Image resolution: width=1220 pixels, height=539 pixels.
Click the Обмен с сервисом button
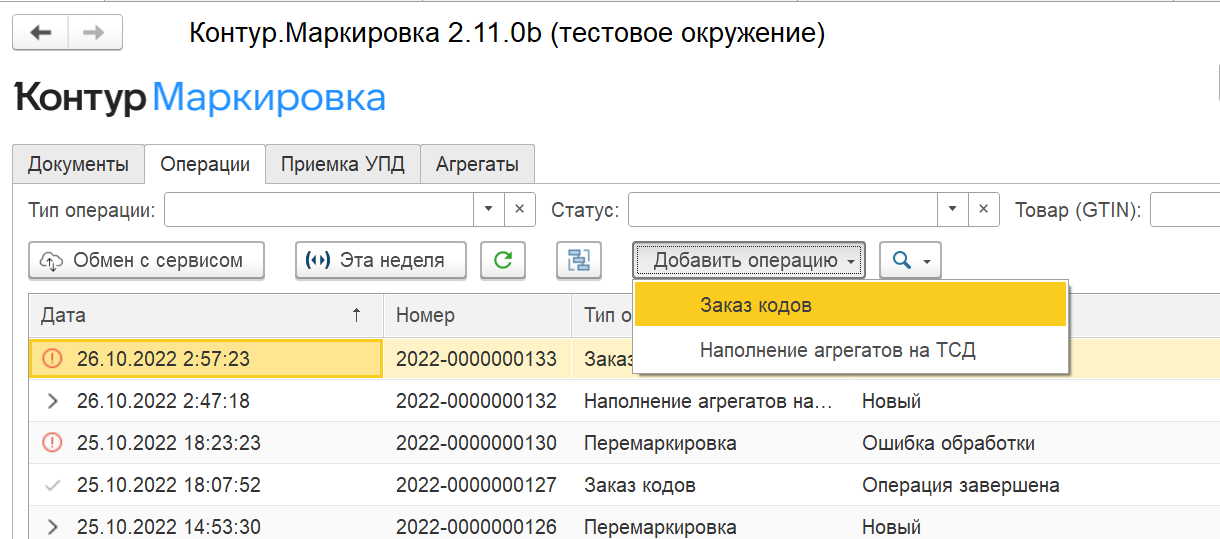coord(146,261)
